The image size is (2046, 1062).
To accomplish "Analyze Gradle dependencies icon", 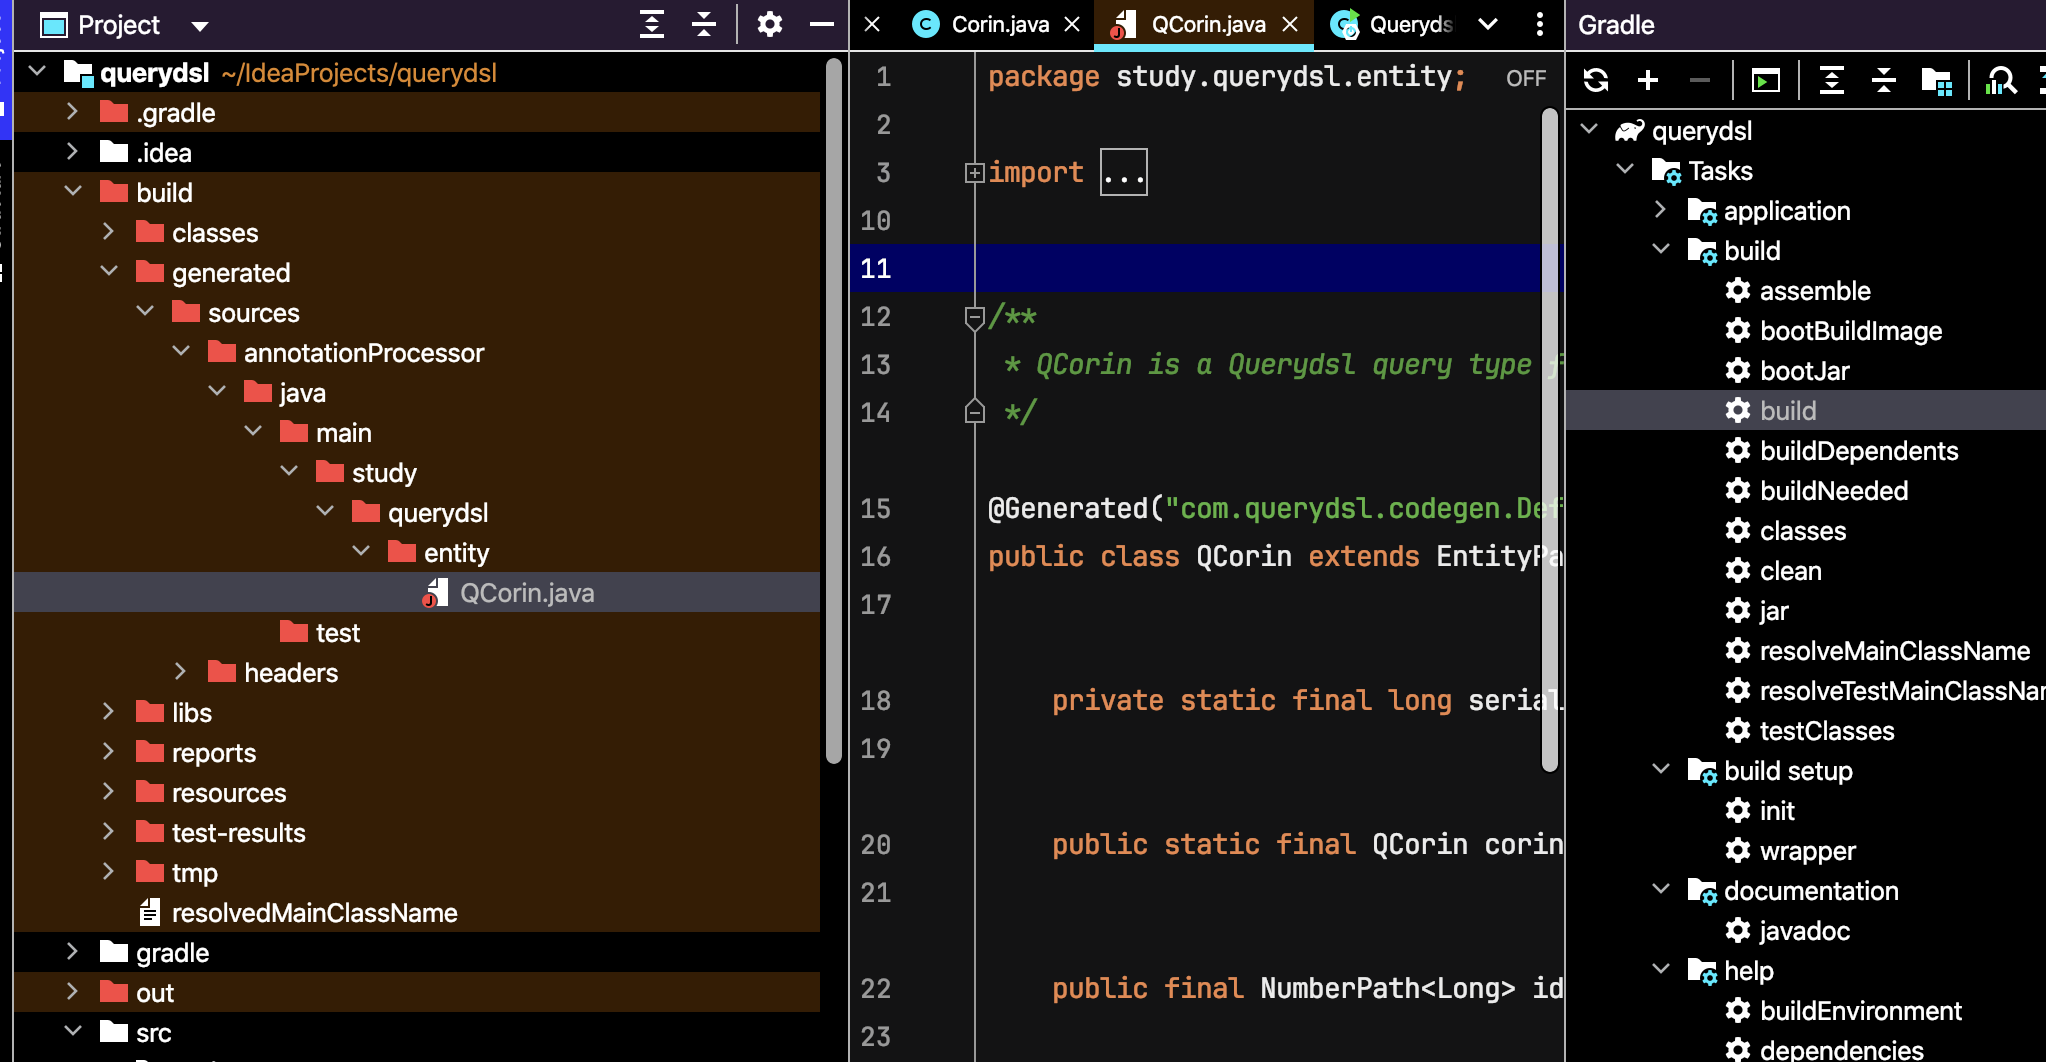I will [2001, 80].
